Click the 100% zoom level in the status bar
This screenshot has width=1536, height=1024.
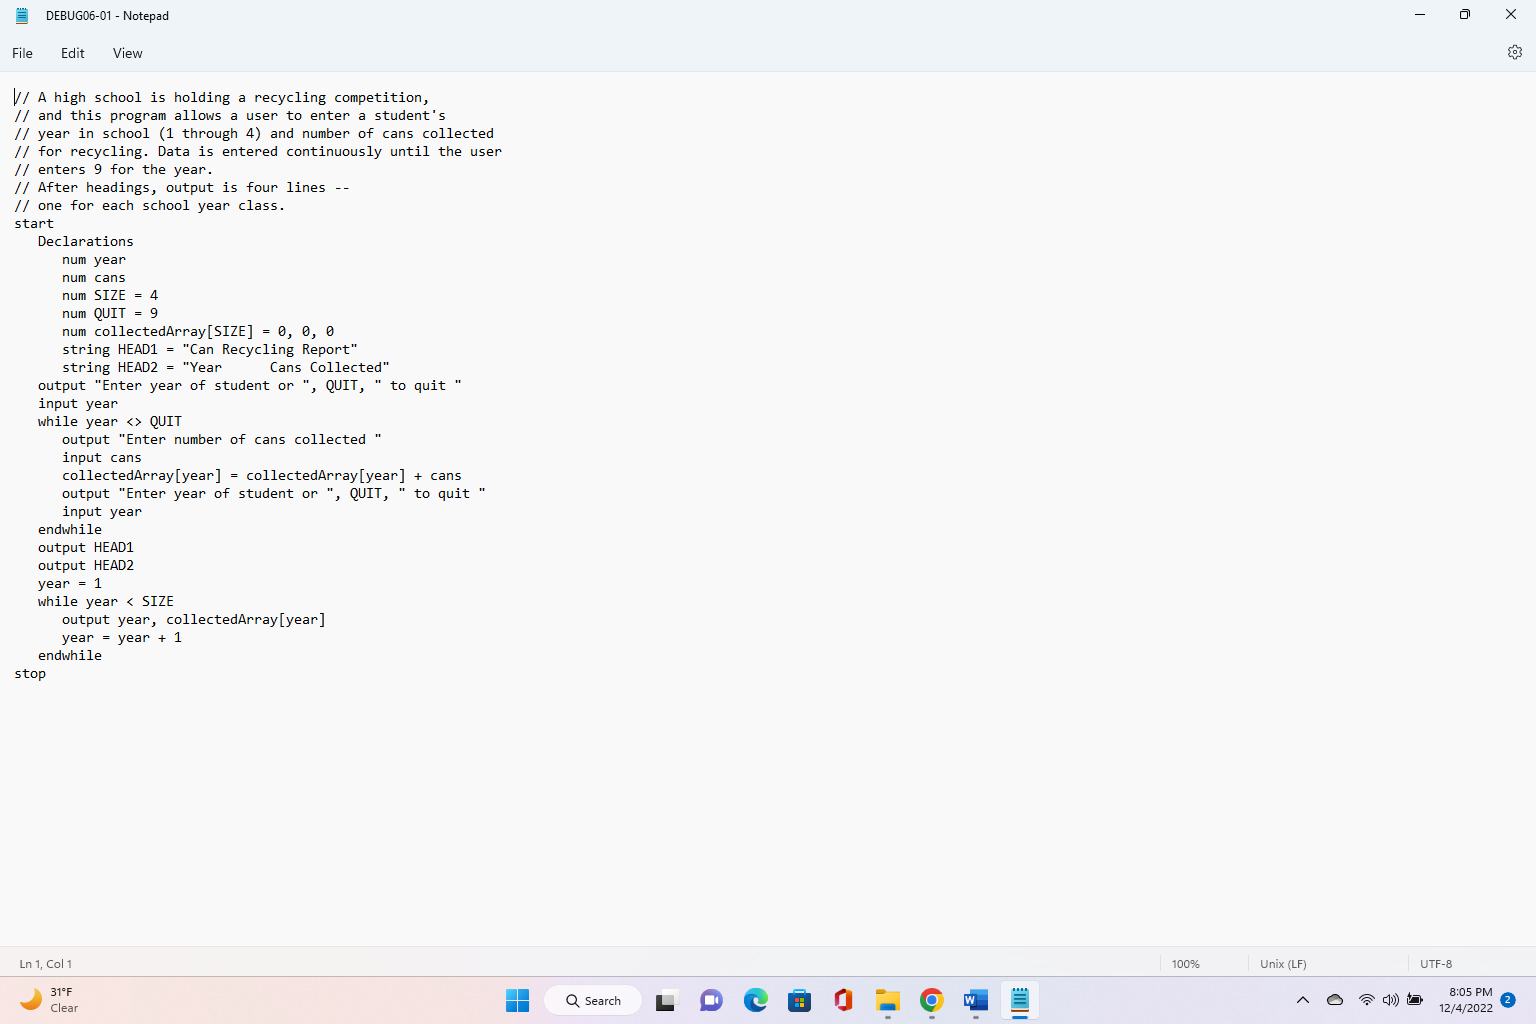[1185, 963]
